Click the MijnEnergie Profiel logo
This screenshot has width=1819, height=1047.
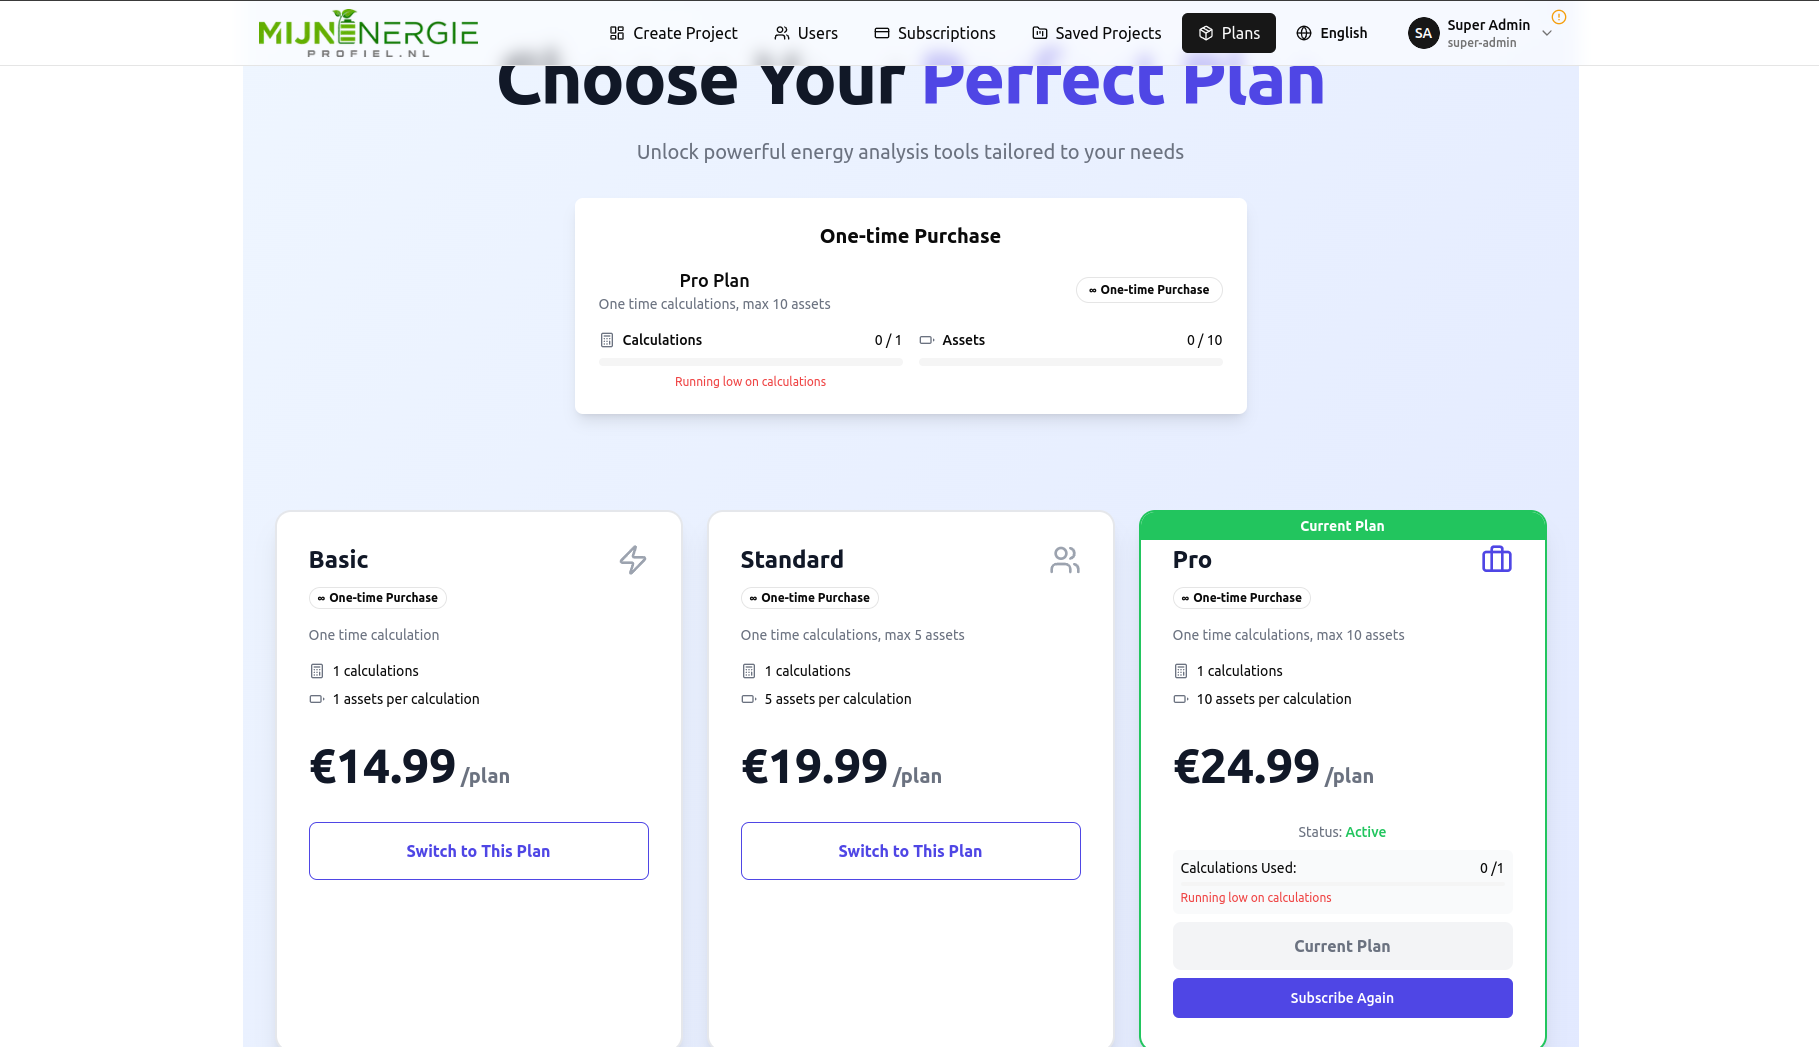point(368,33)
